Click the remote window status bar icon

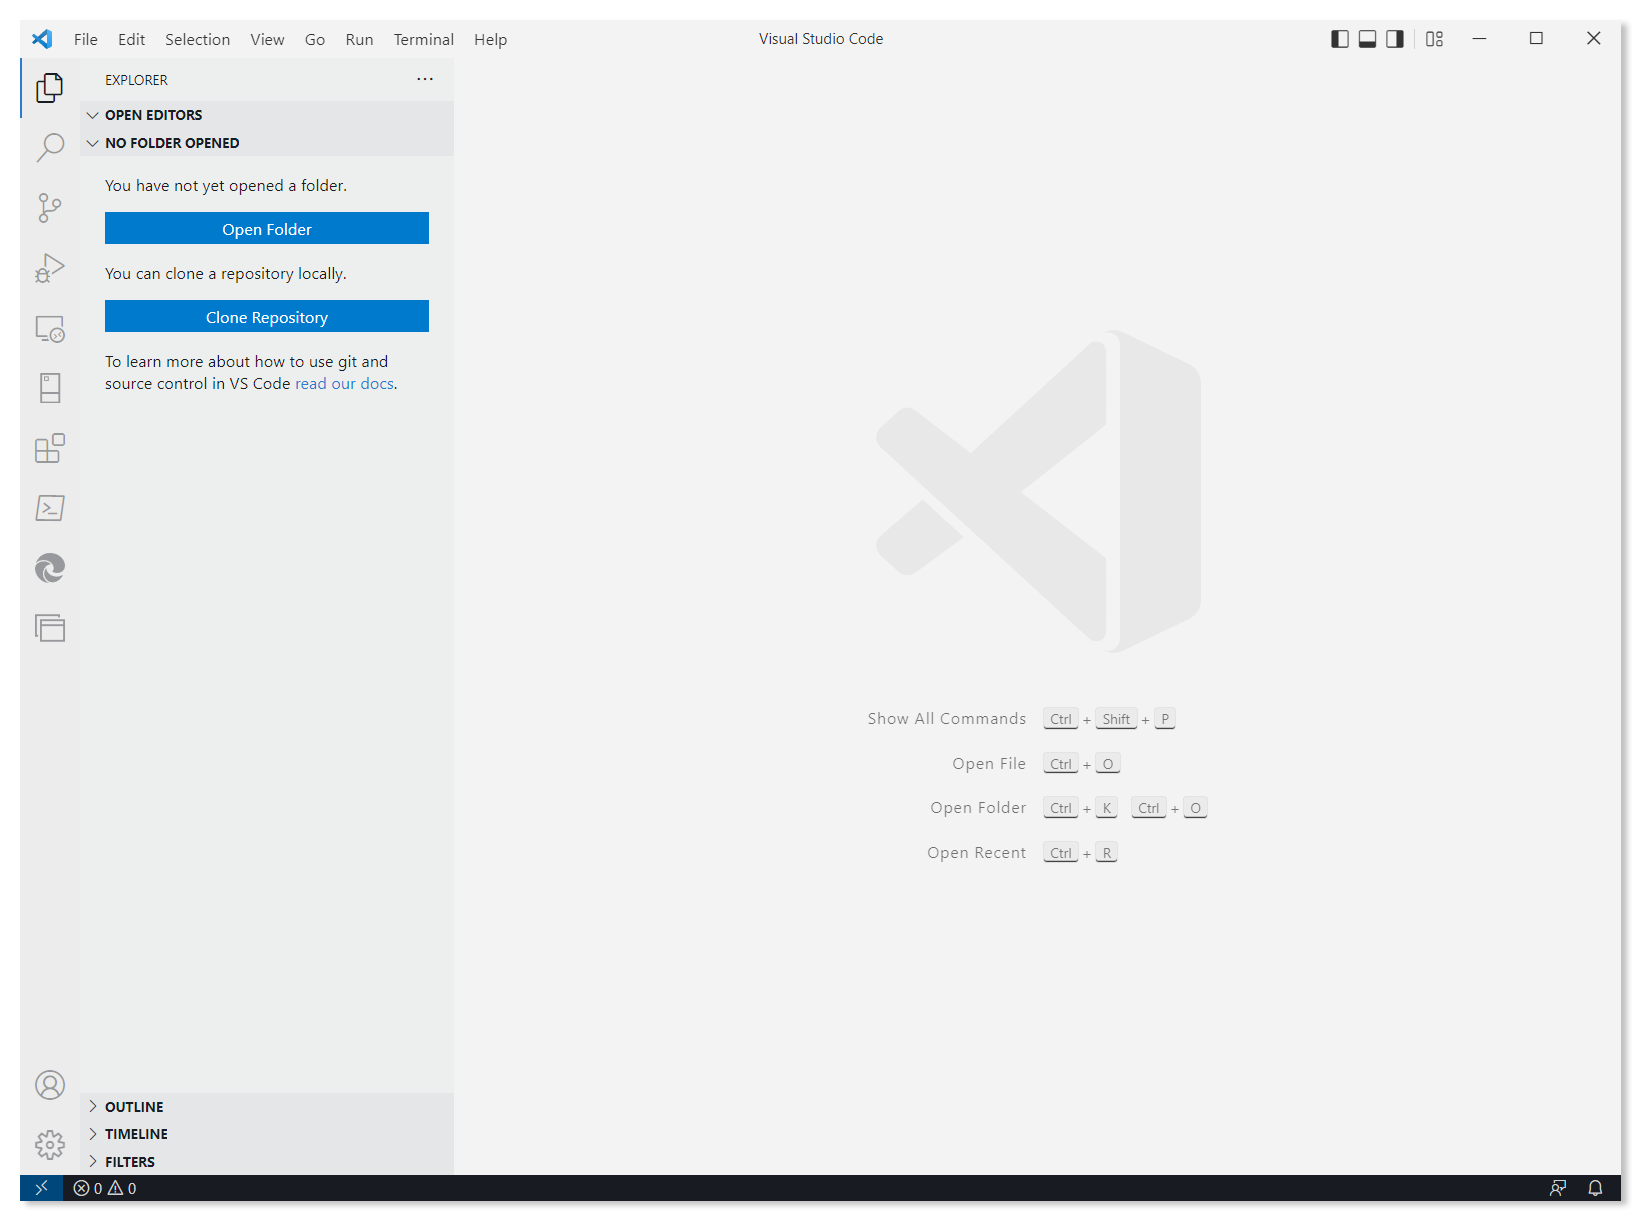[41, 1188]
